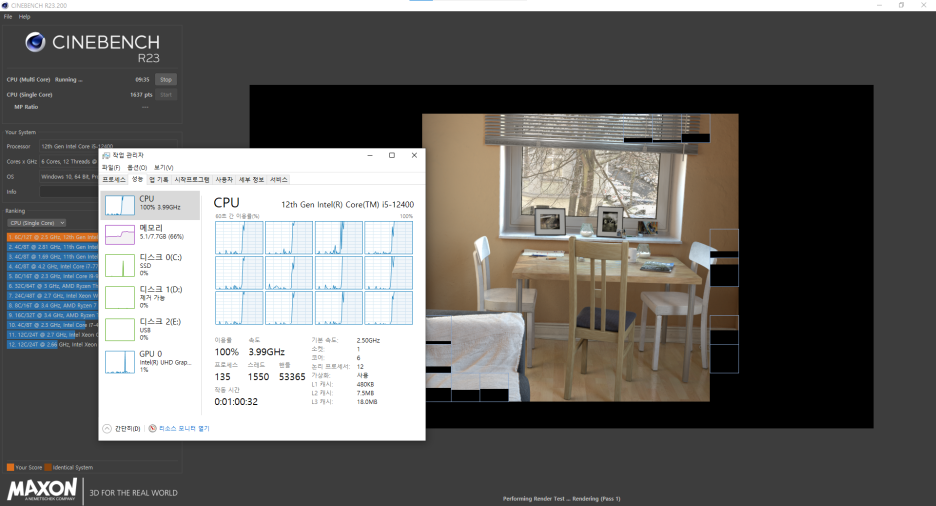Select ranking row 5. 8C/16T @ 2.3 GHz
936x506 pixels.
[x=53, y=276]
